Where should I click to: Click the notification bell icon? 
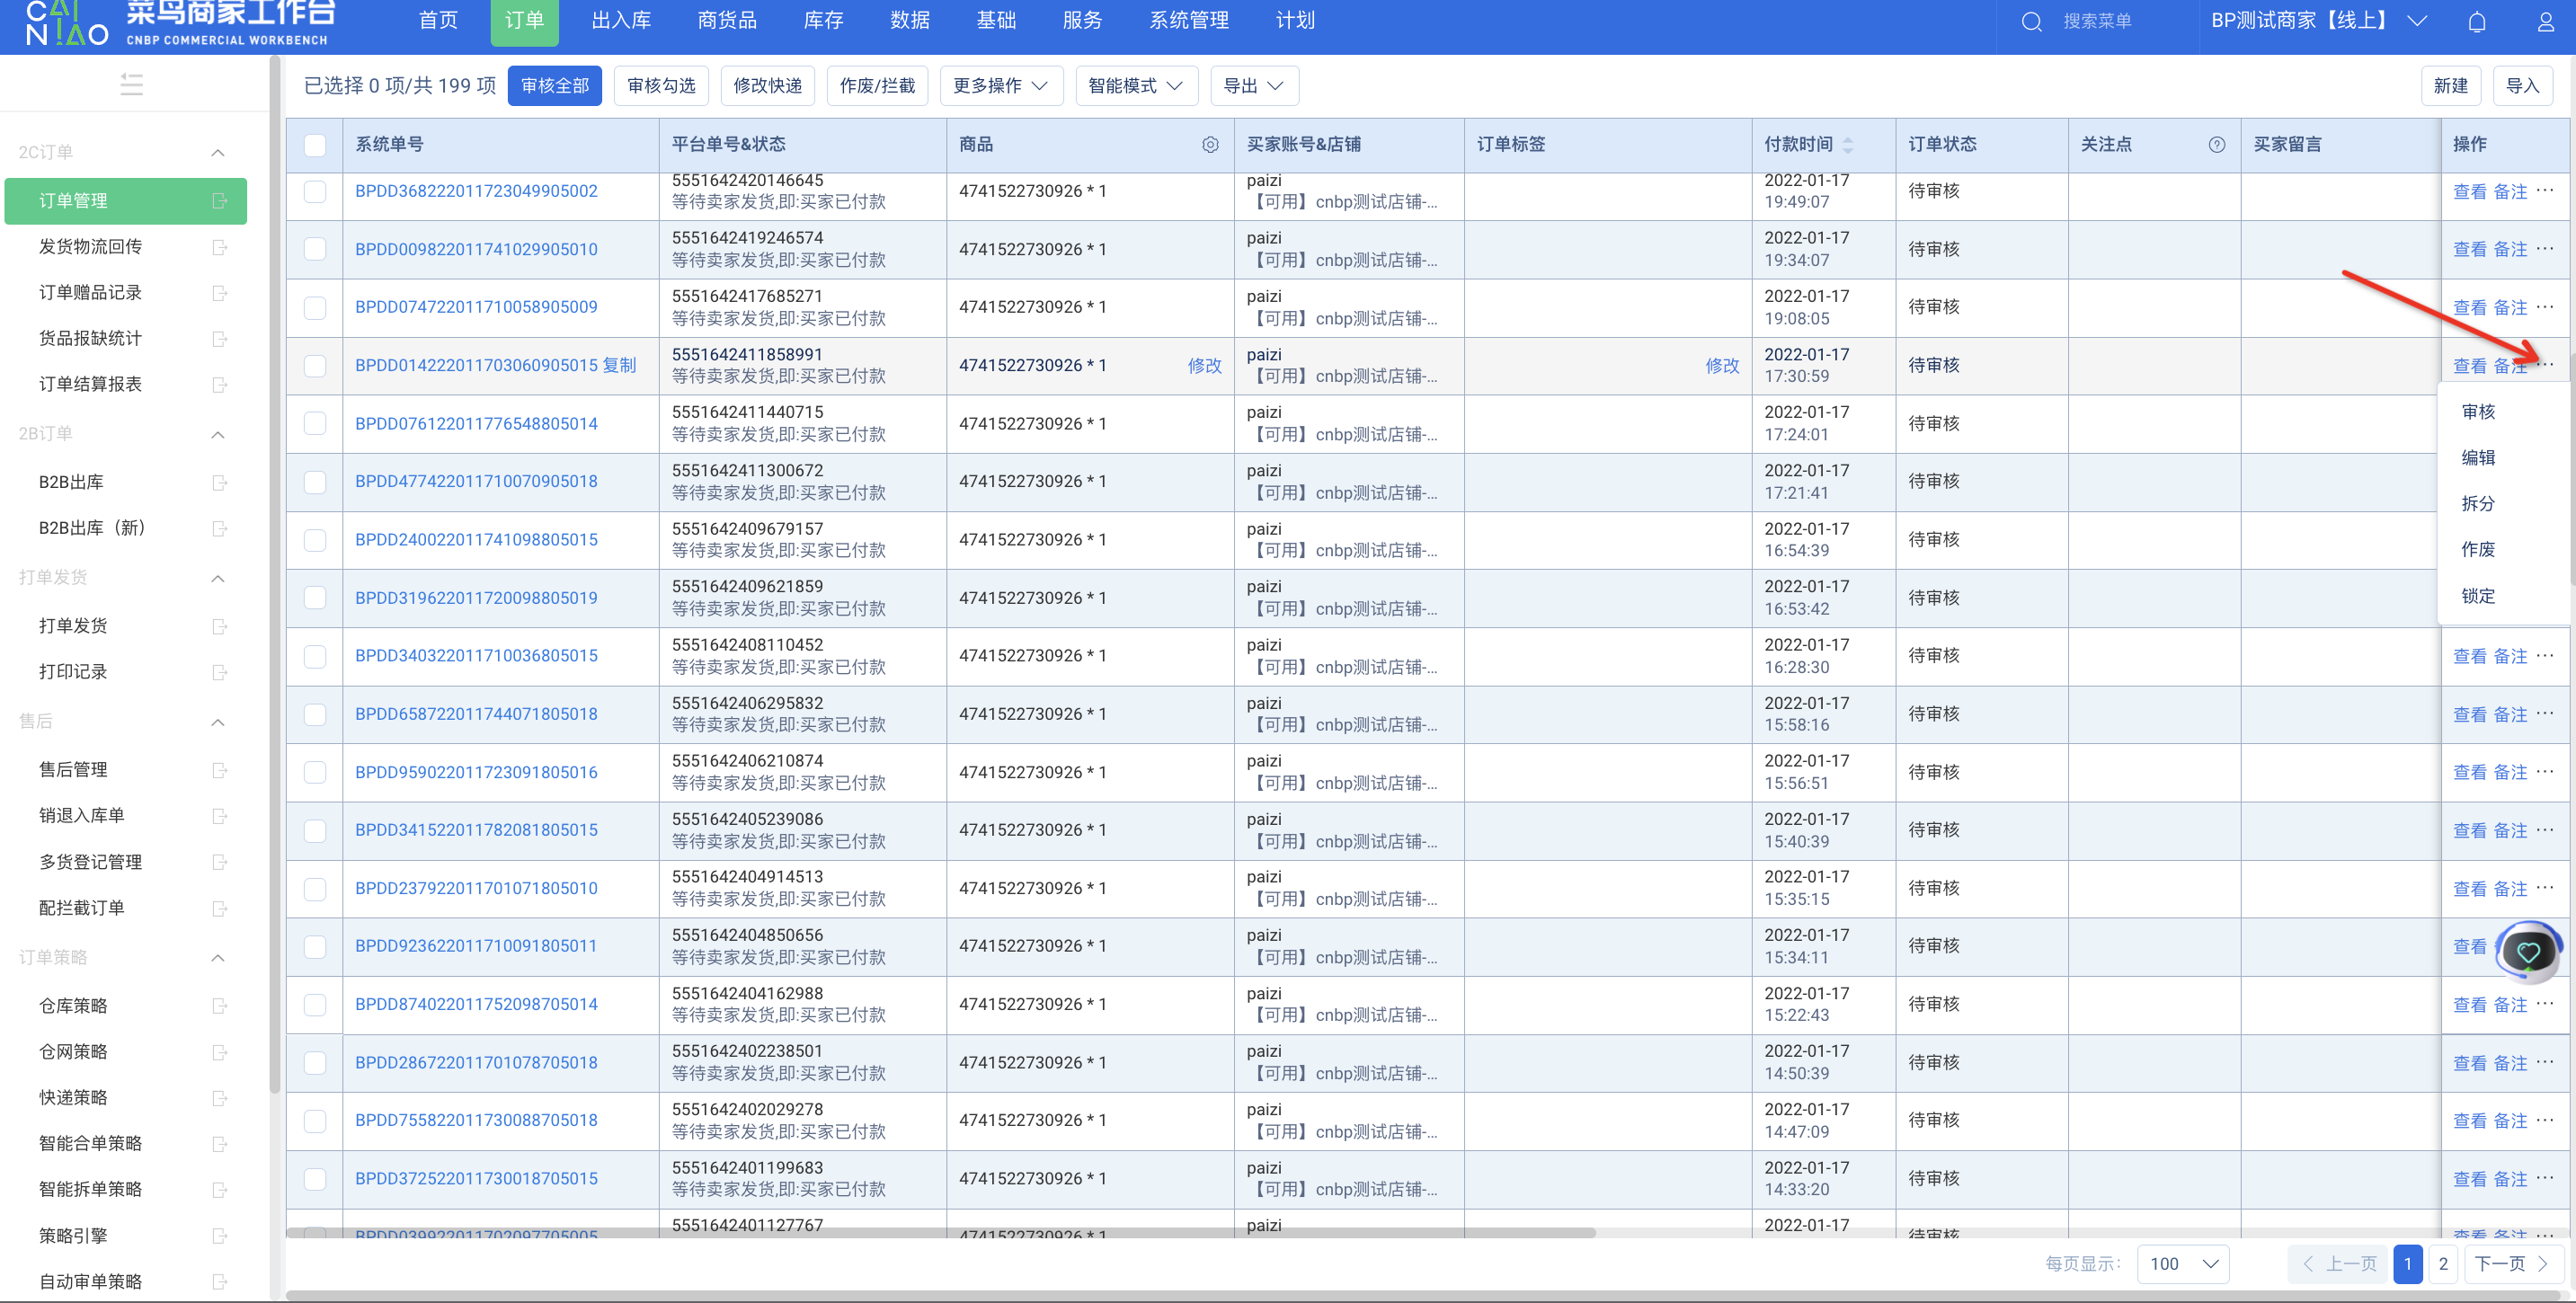[2476, 21]
